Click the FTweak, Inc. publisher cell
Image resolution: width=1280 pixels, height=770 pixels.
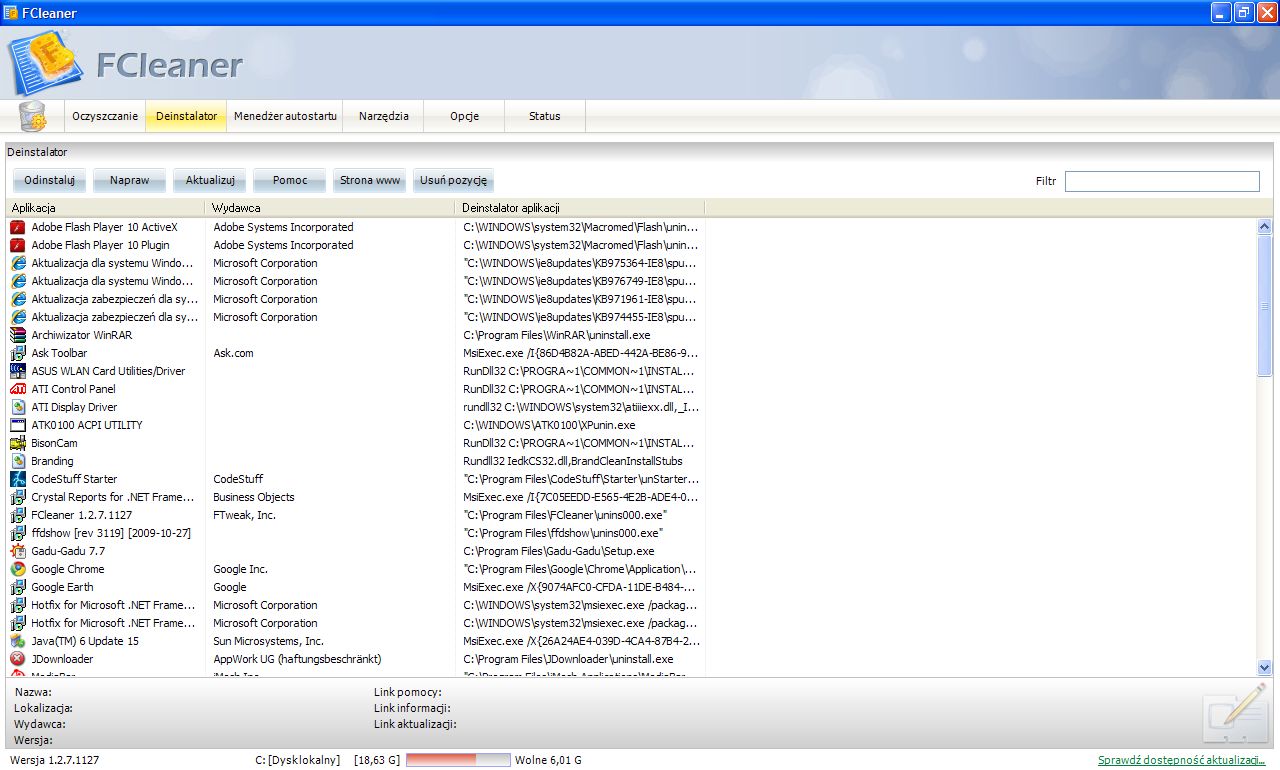[244, 515]
